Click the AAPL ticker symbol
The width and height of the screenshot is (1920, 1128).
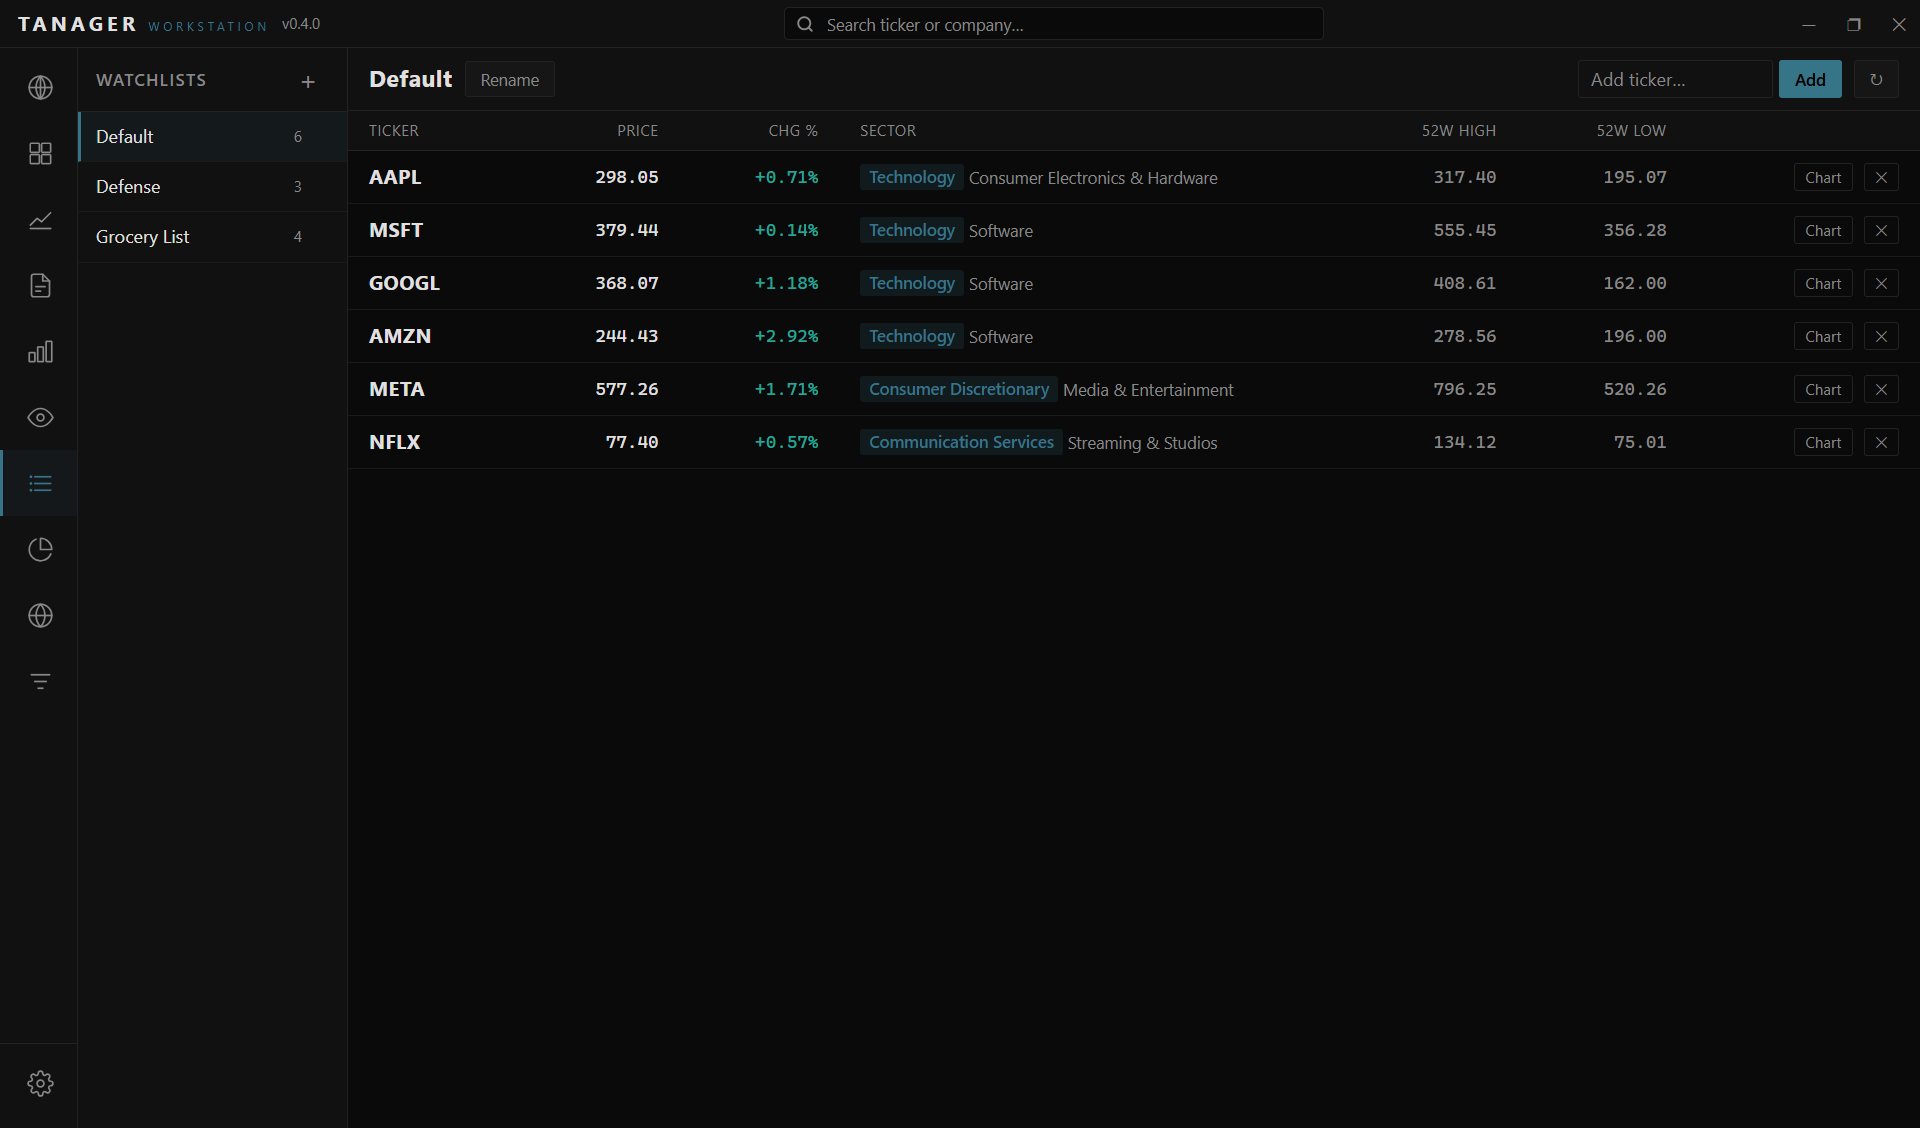point(395,177)
